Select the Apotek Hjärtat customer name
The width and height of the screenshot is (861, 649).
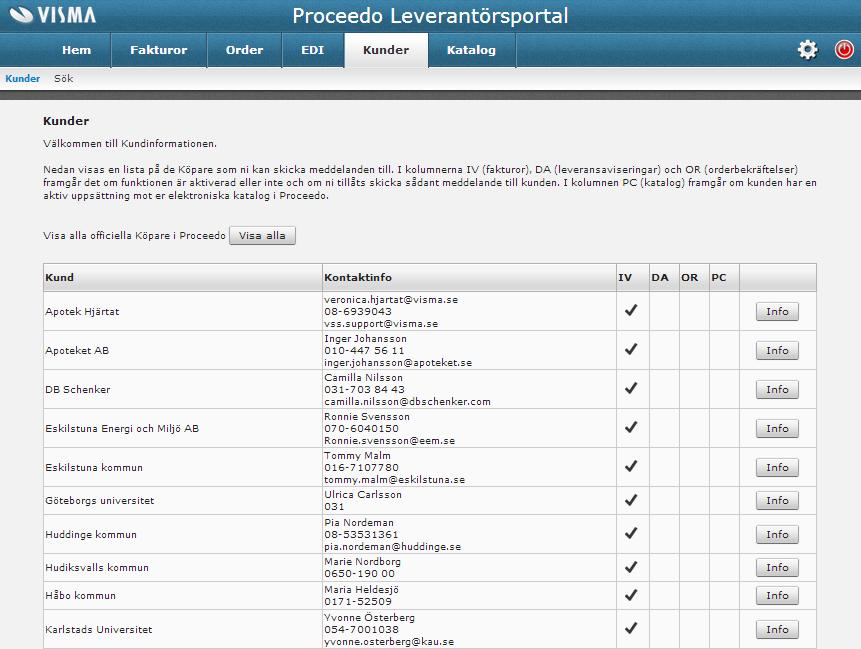click(x=82, y=311)
